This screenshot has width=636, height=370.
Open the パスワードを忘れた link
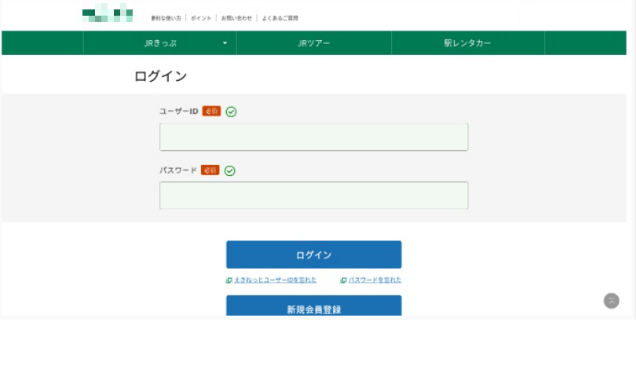point(375,280)
